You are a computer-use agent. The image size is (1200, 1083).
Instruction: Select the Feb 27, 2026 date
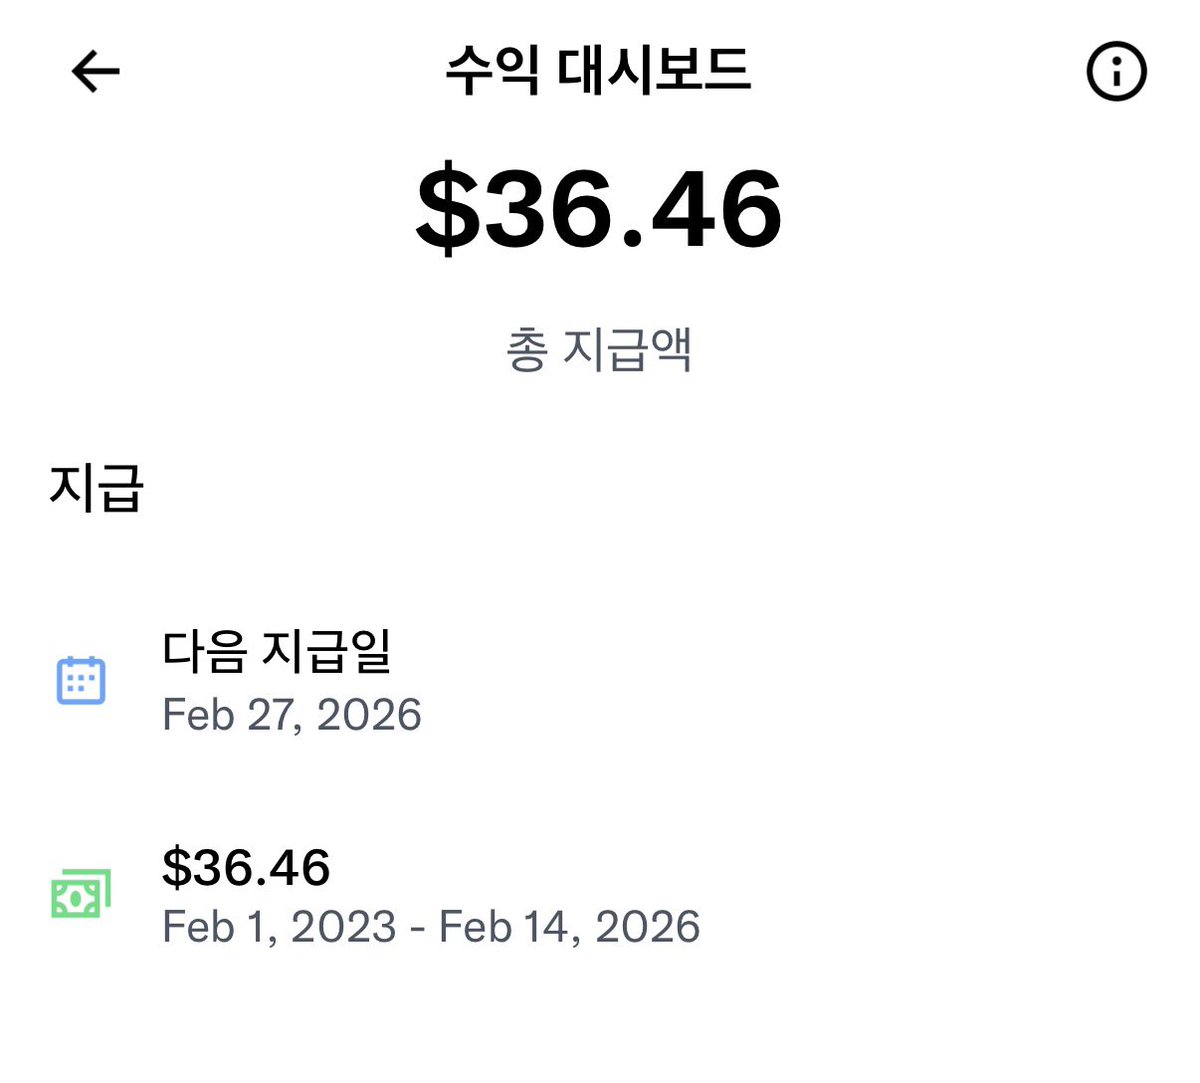292,715
